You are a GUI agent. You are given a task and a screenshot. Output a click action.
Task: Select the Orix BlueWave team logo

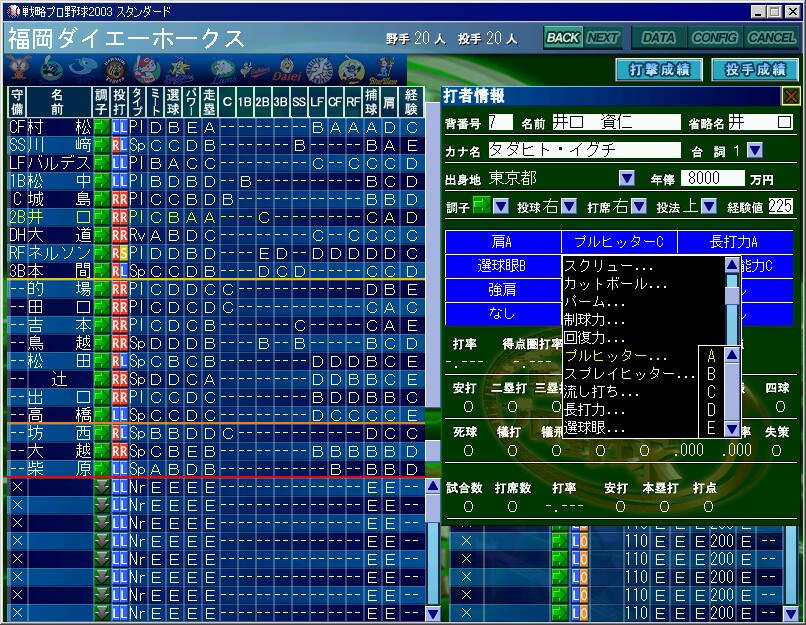click(x=386, y=70)
